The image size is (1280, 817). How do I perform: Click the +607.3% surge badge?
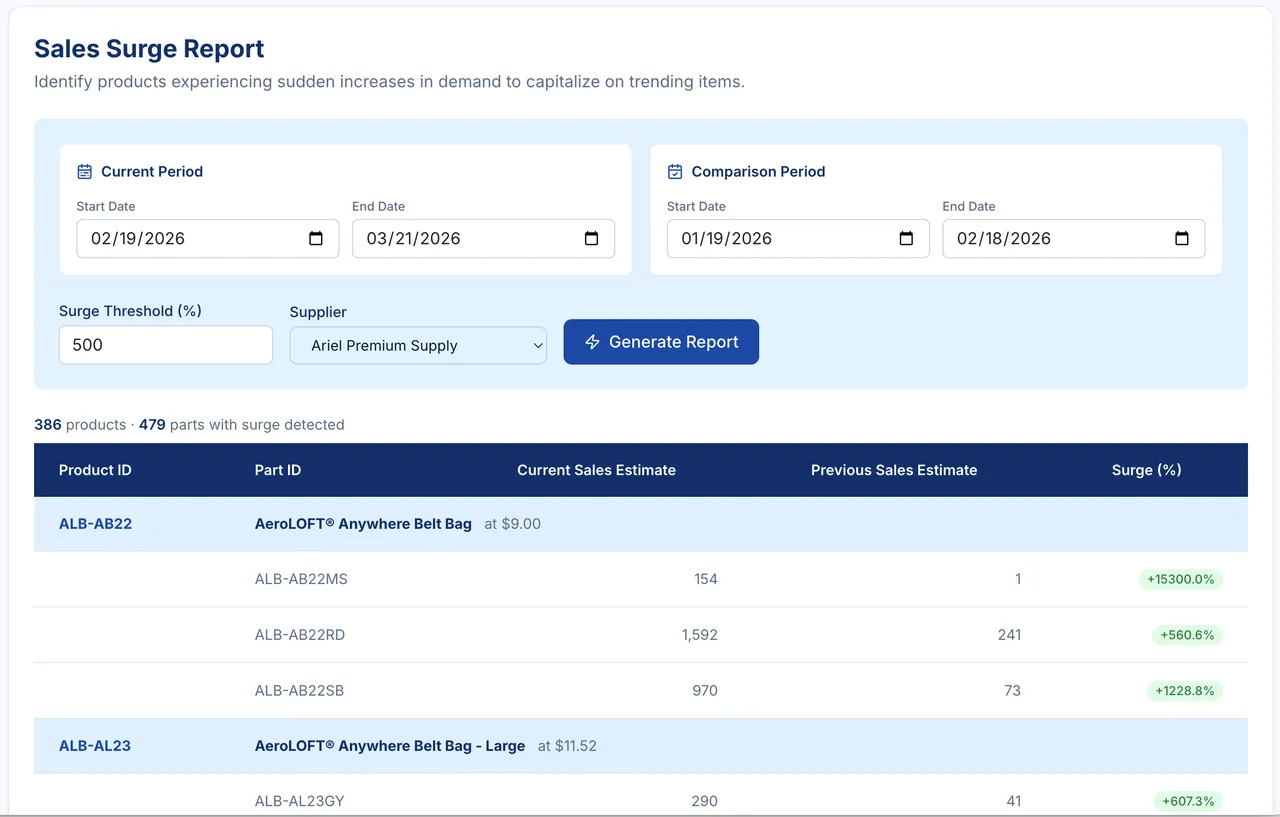pos(1187,801)
